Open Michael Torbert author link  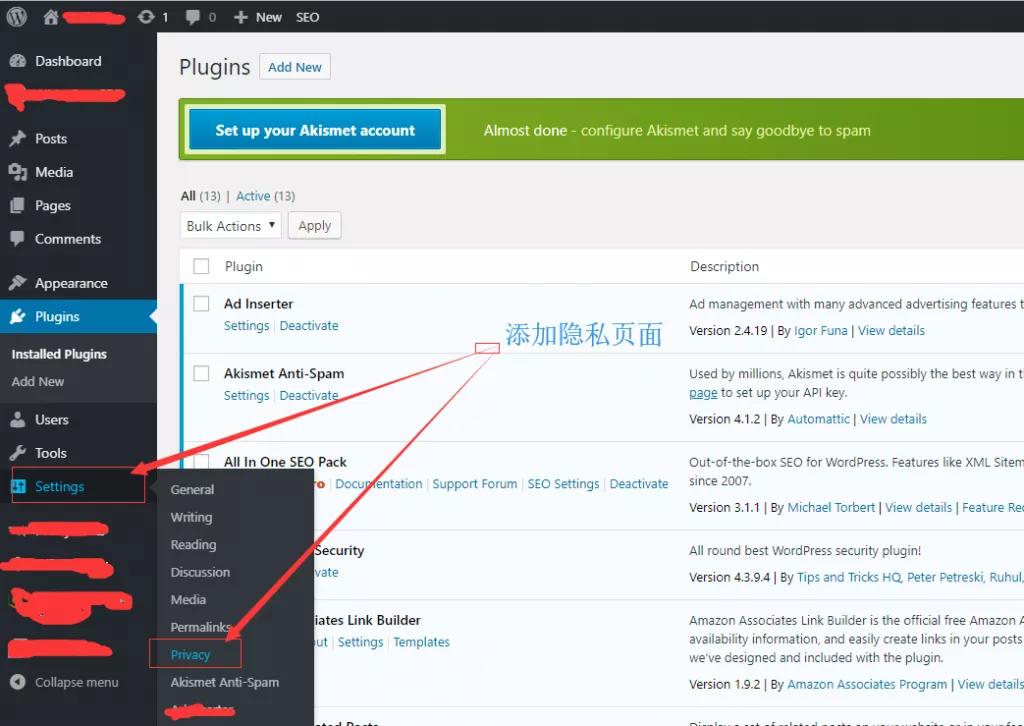point(831,507)
